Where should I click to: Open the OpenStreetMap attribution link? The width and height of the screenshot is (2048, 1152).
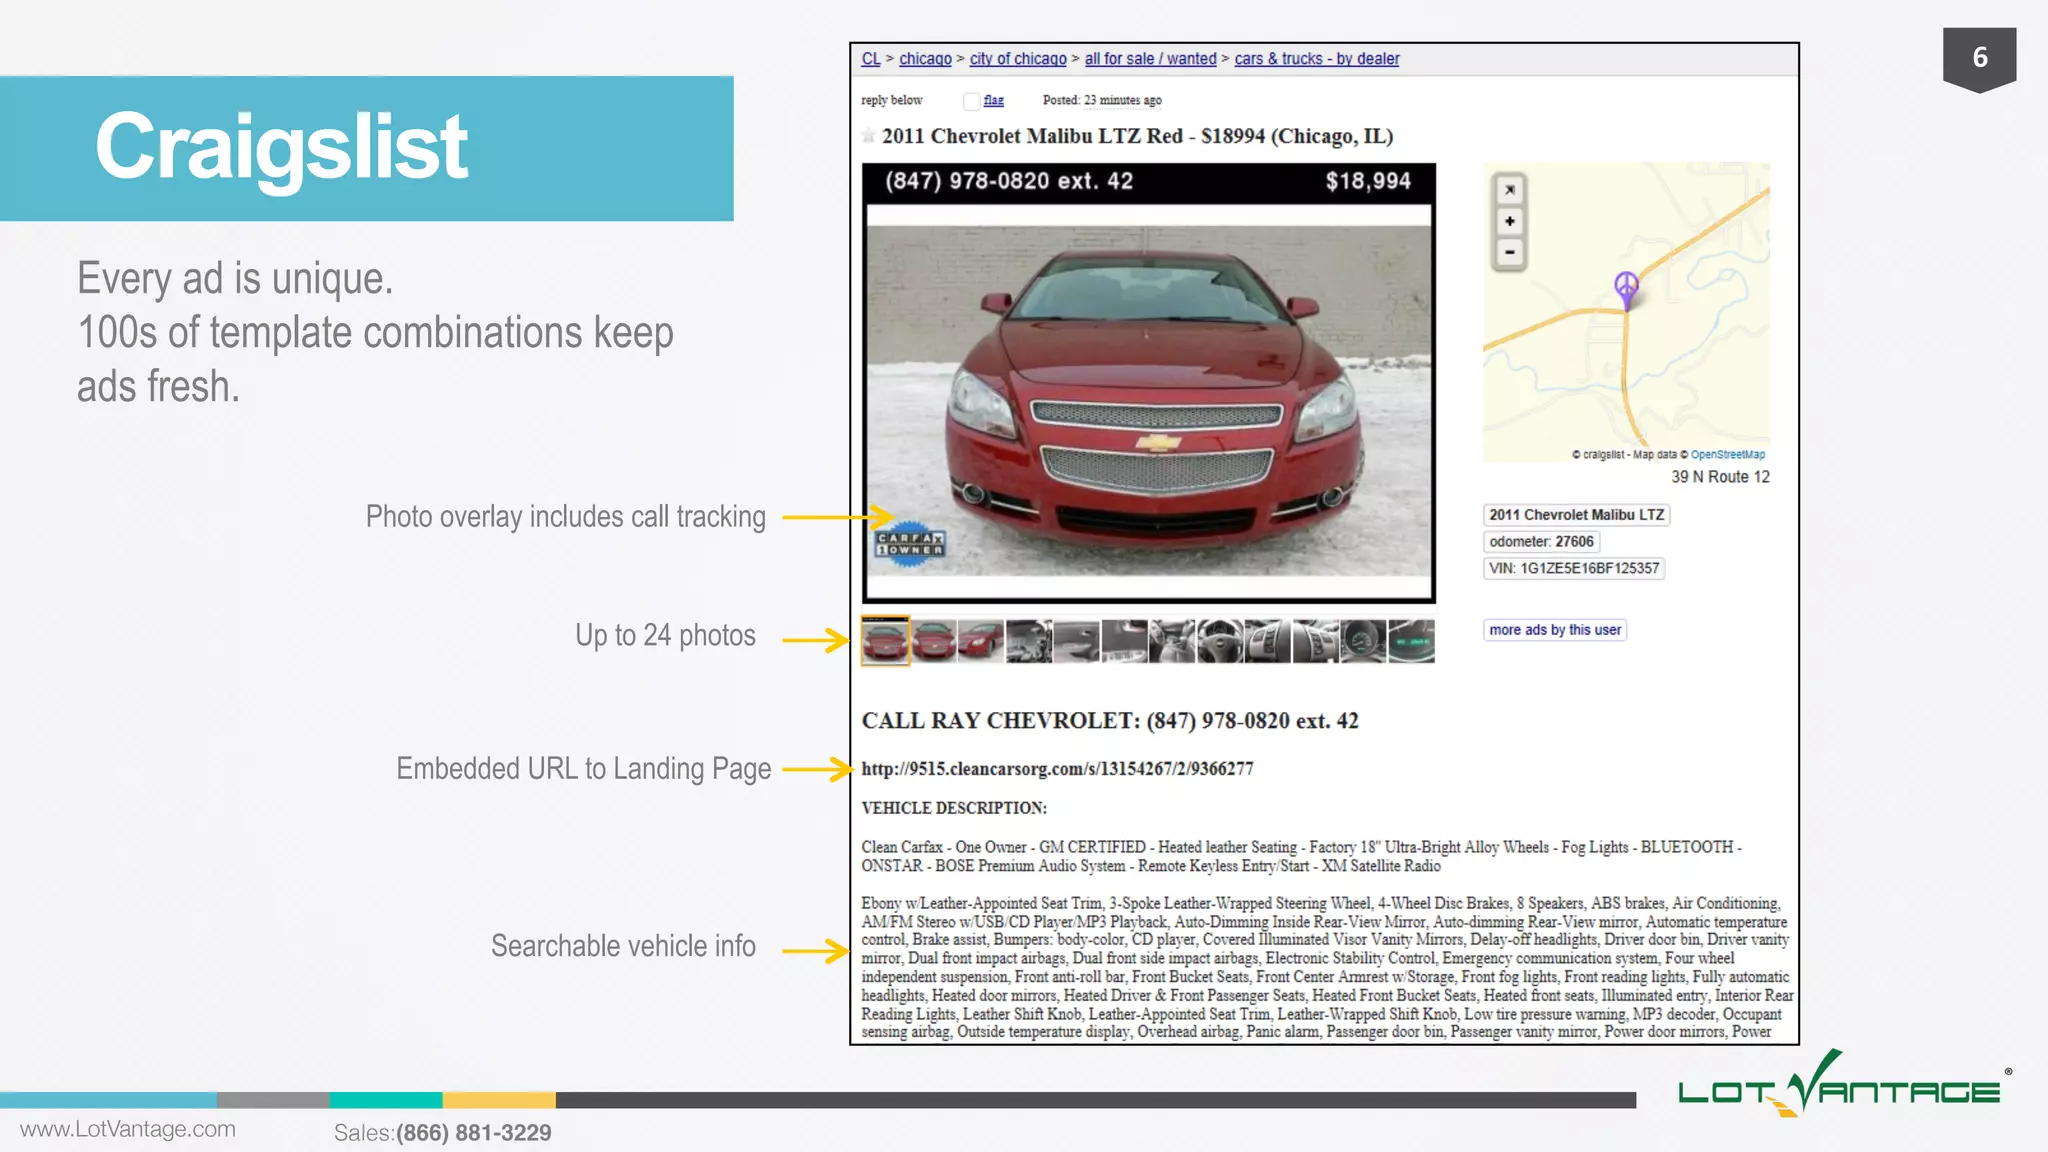pyautogui.click(x=1727, y=454)
